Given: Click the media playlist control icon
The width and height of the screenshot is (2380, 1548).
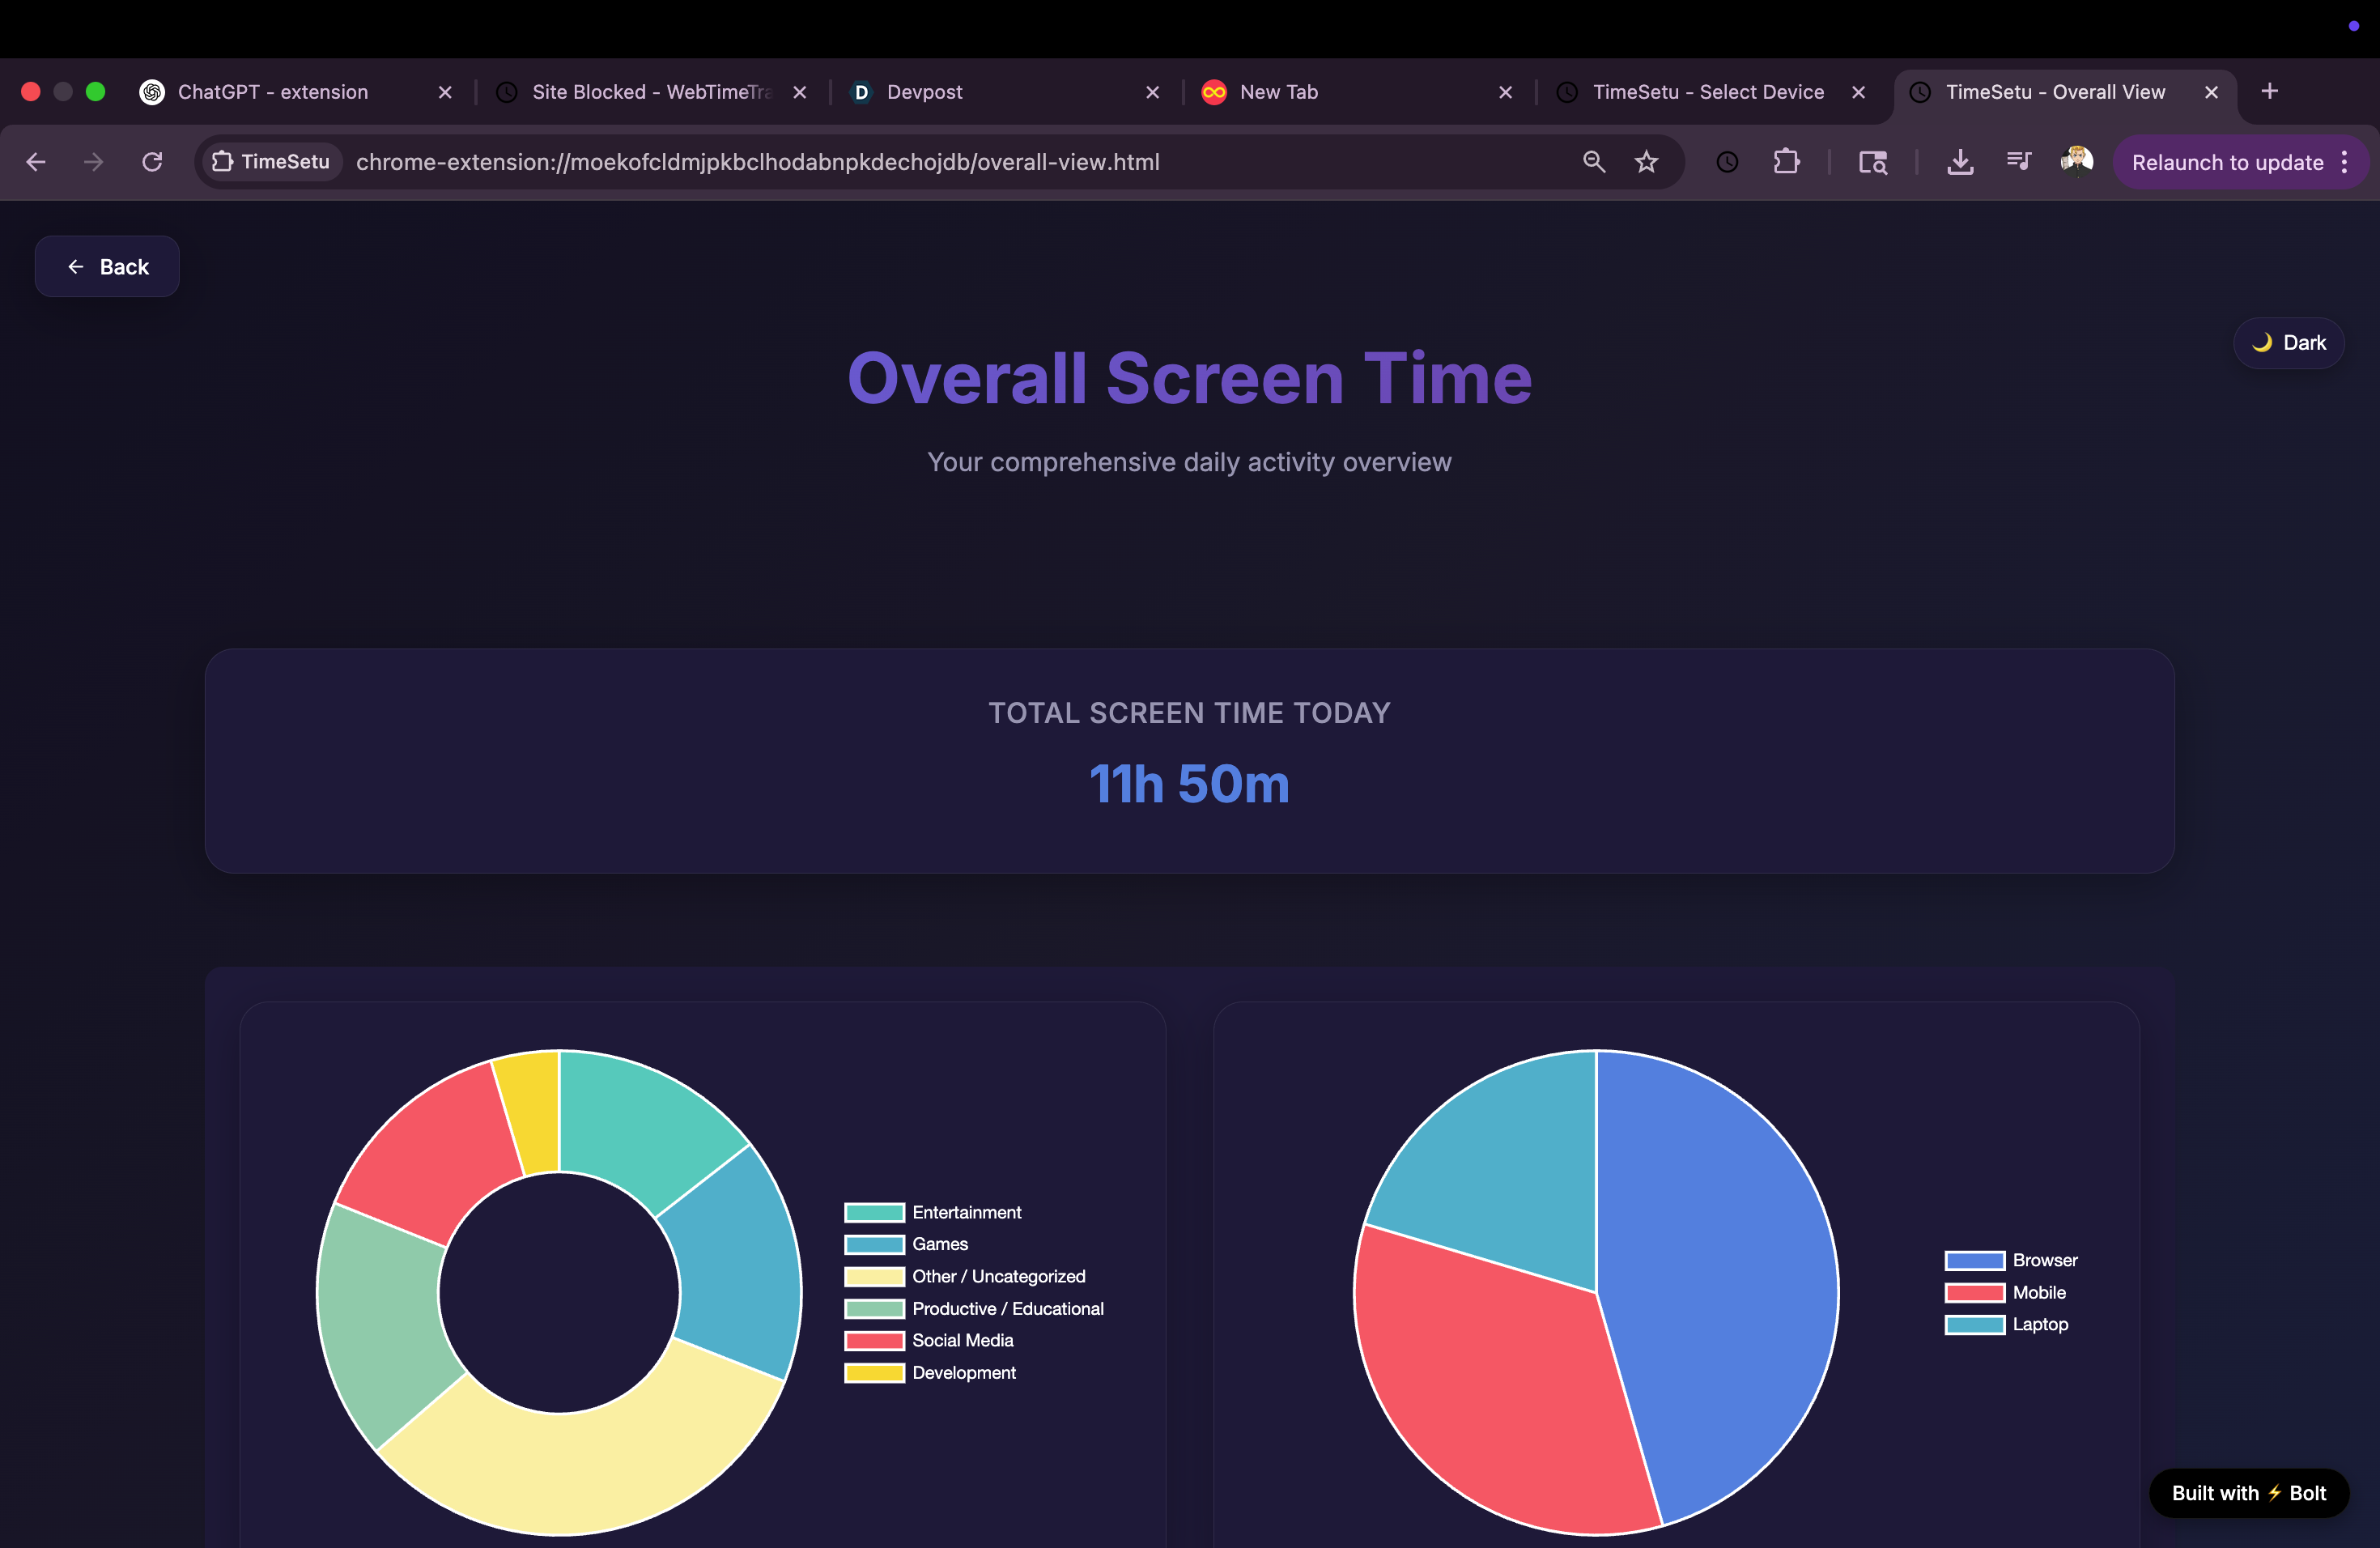Looking at the screenshot, I should 2018,162.
